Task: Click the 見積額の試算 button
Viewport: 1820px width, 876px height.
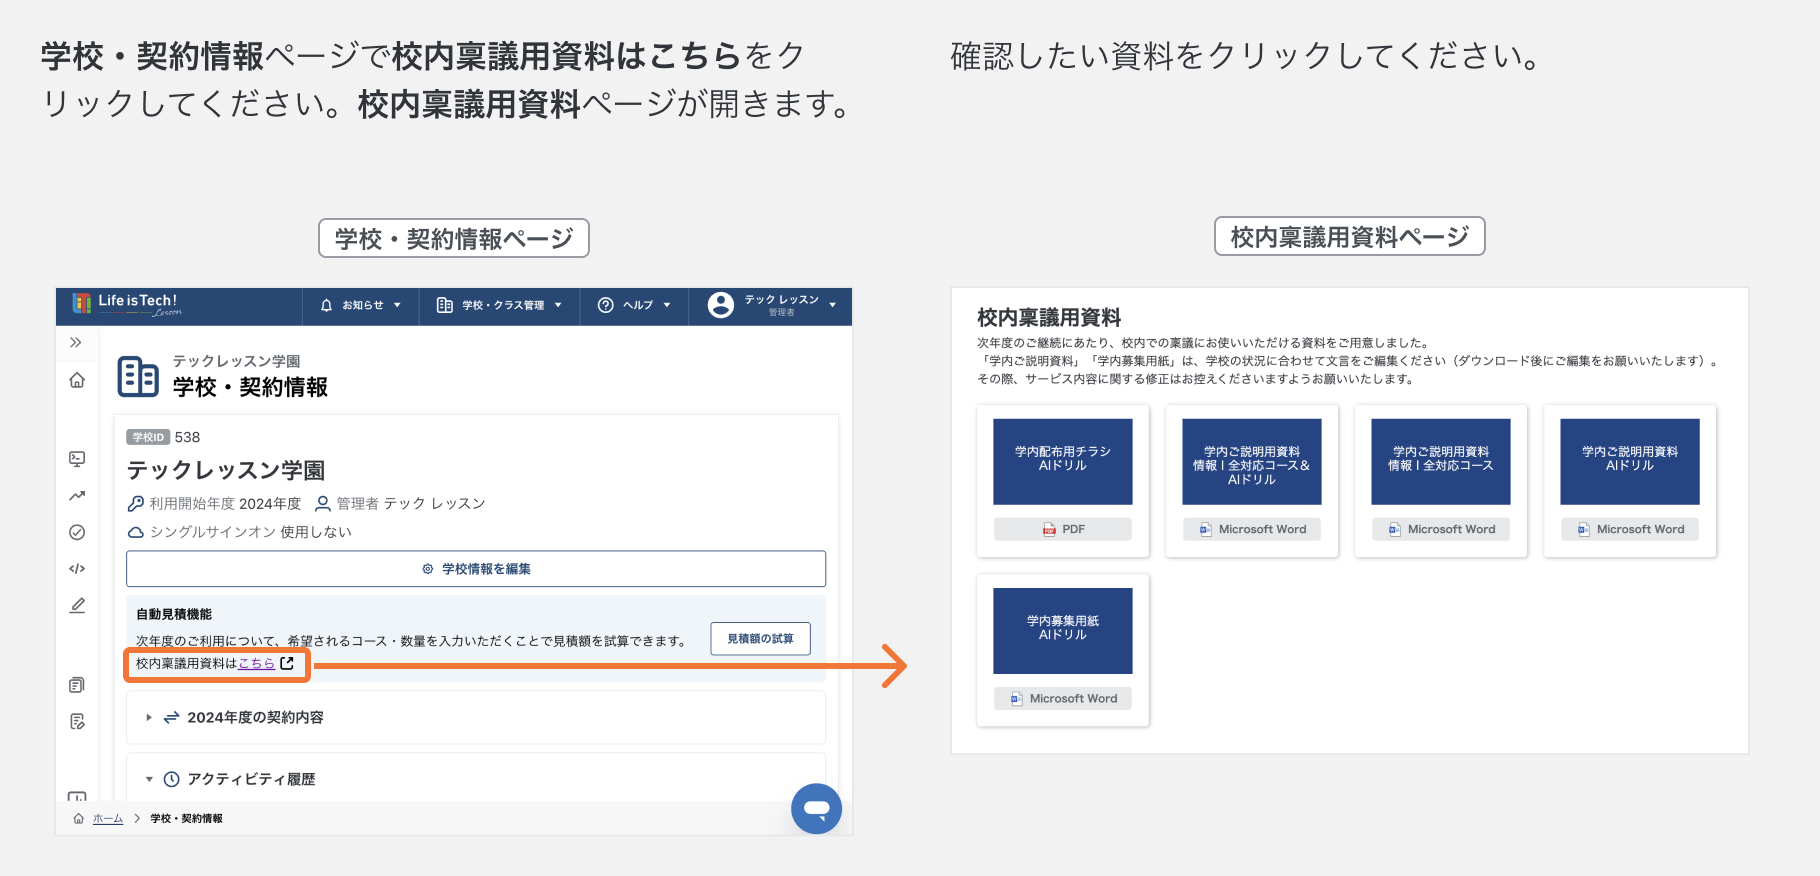Action: click(x=761, y=639)
